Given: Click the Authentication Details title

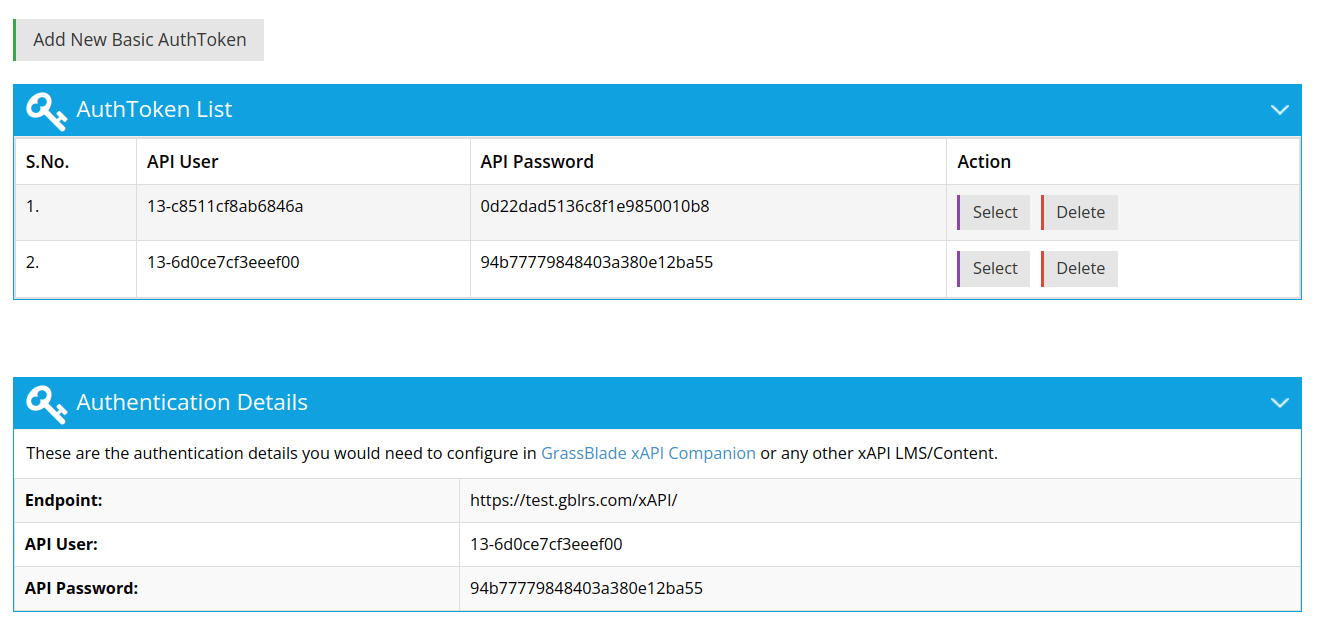Looking at the screenshot, I should 192,403.
